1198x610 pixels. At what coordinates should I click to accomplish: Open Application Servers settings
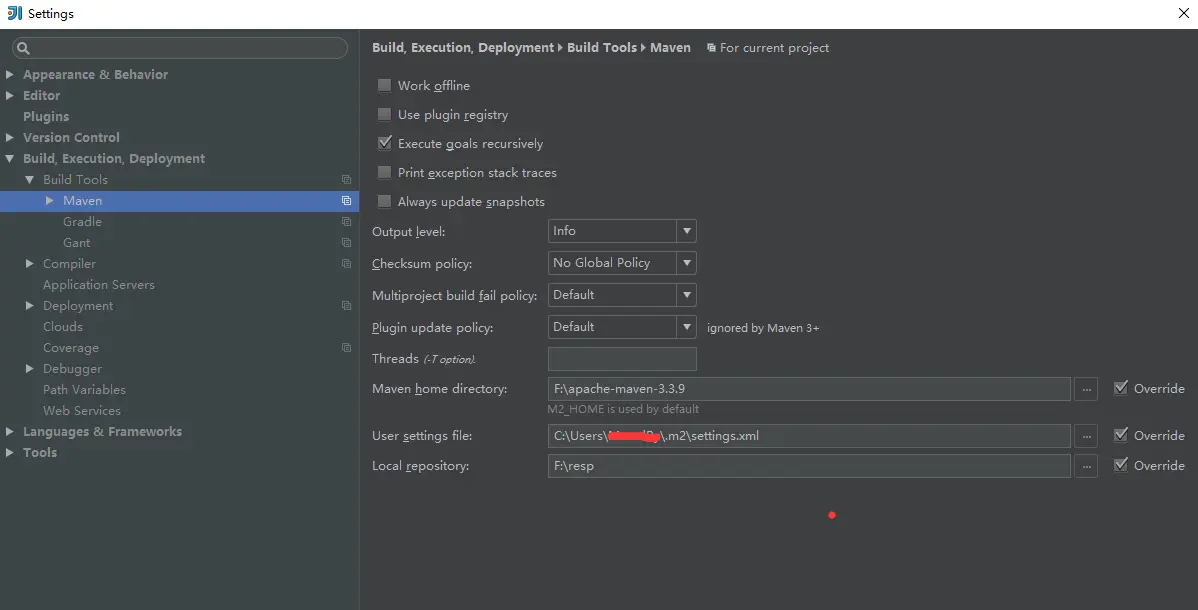point(99,284)
